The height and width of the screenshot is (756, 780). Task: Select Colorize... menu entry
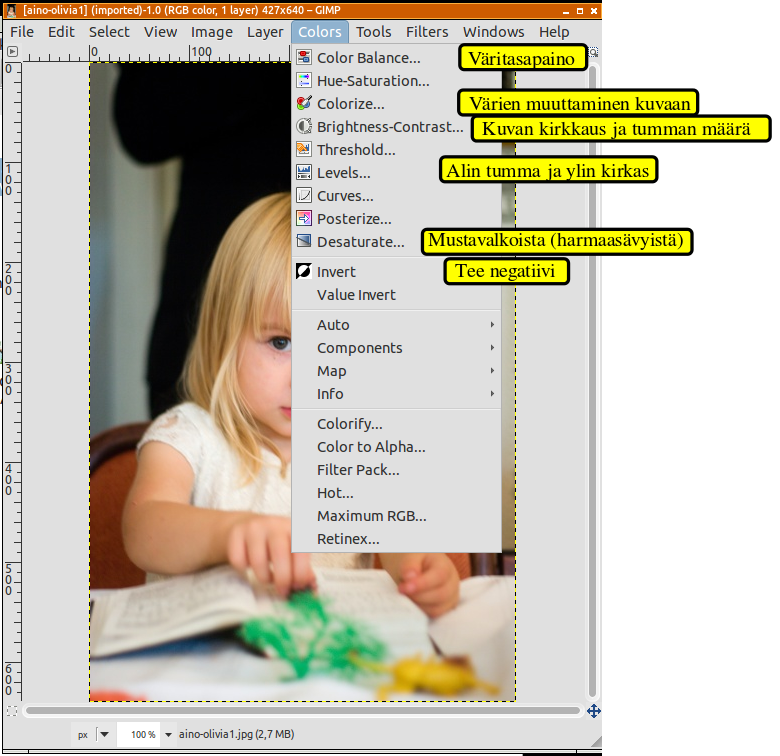396,103
